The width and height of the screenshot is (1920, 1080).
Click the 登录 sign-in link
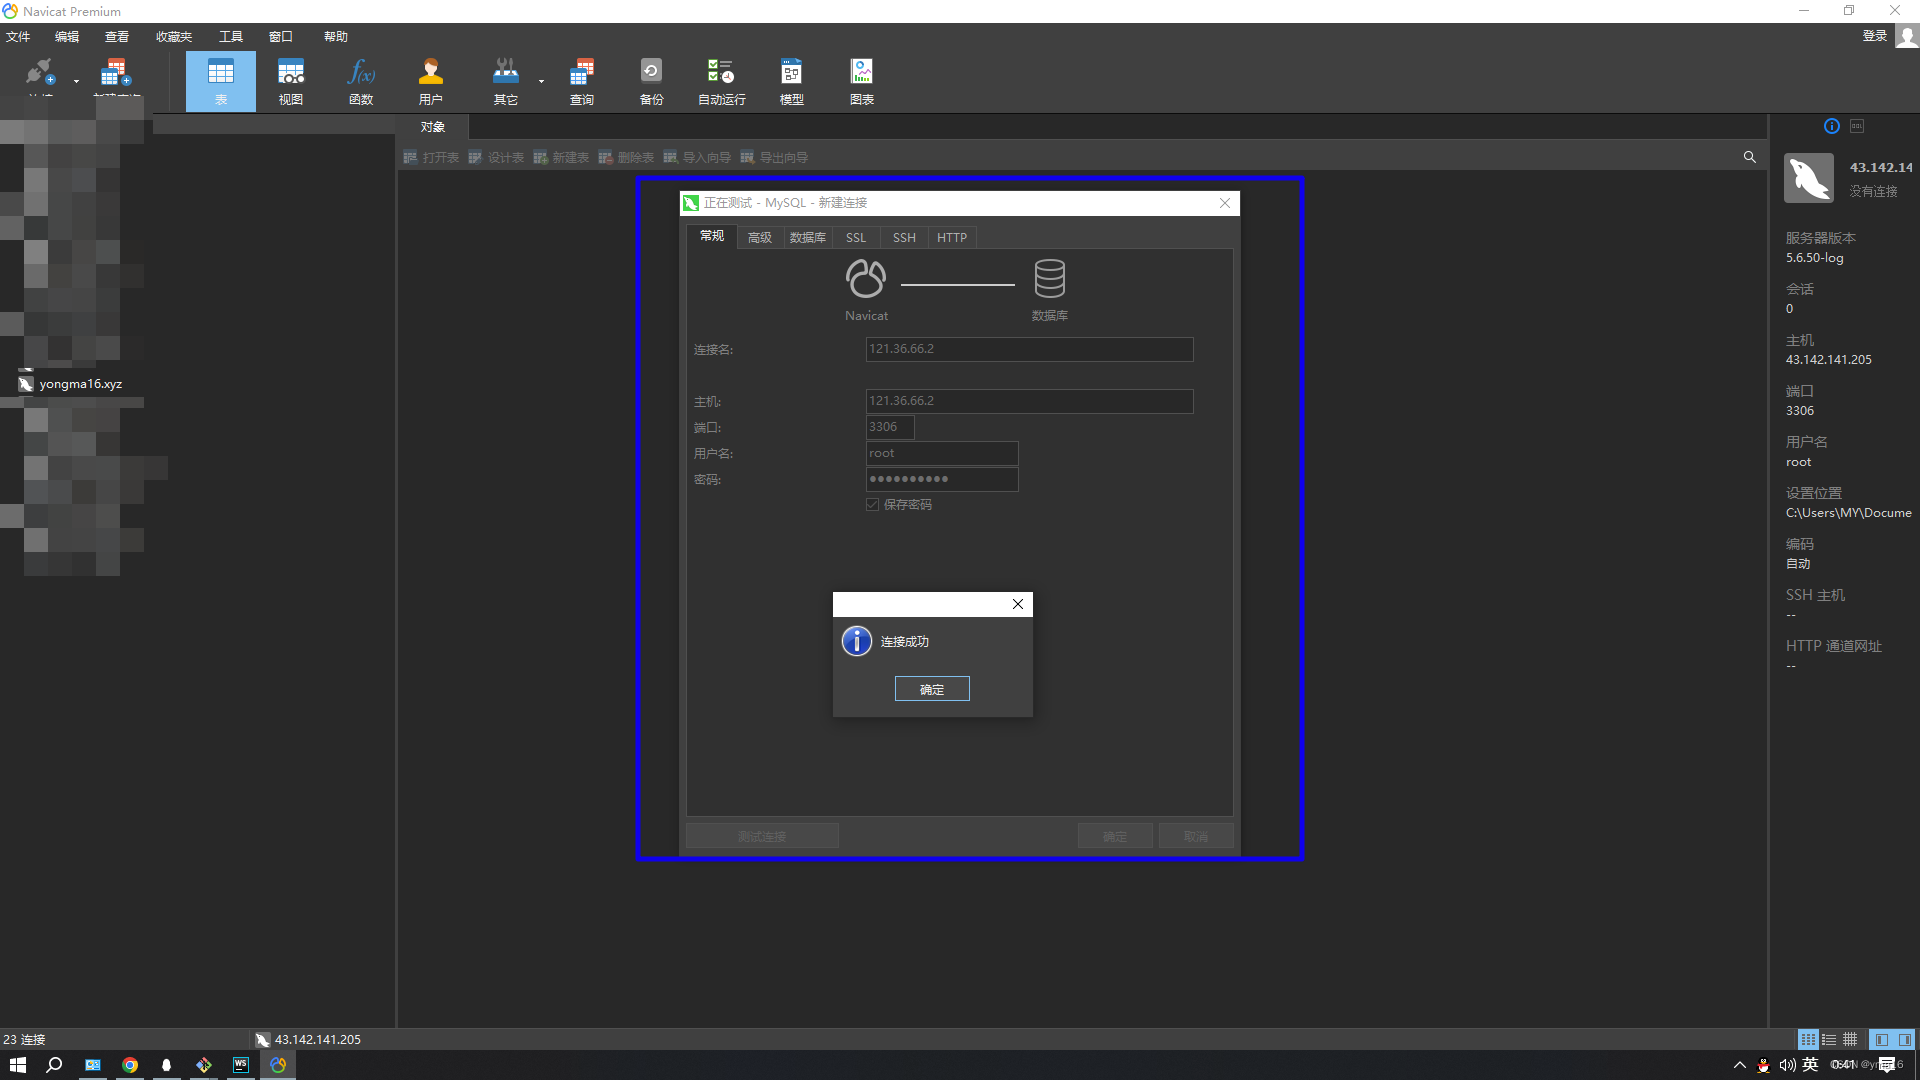(x=1874, y=36)
